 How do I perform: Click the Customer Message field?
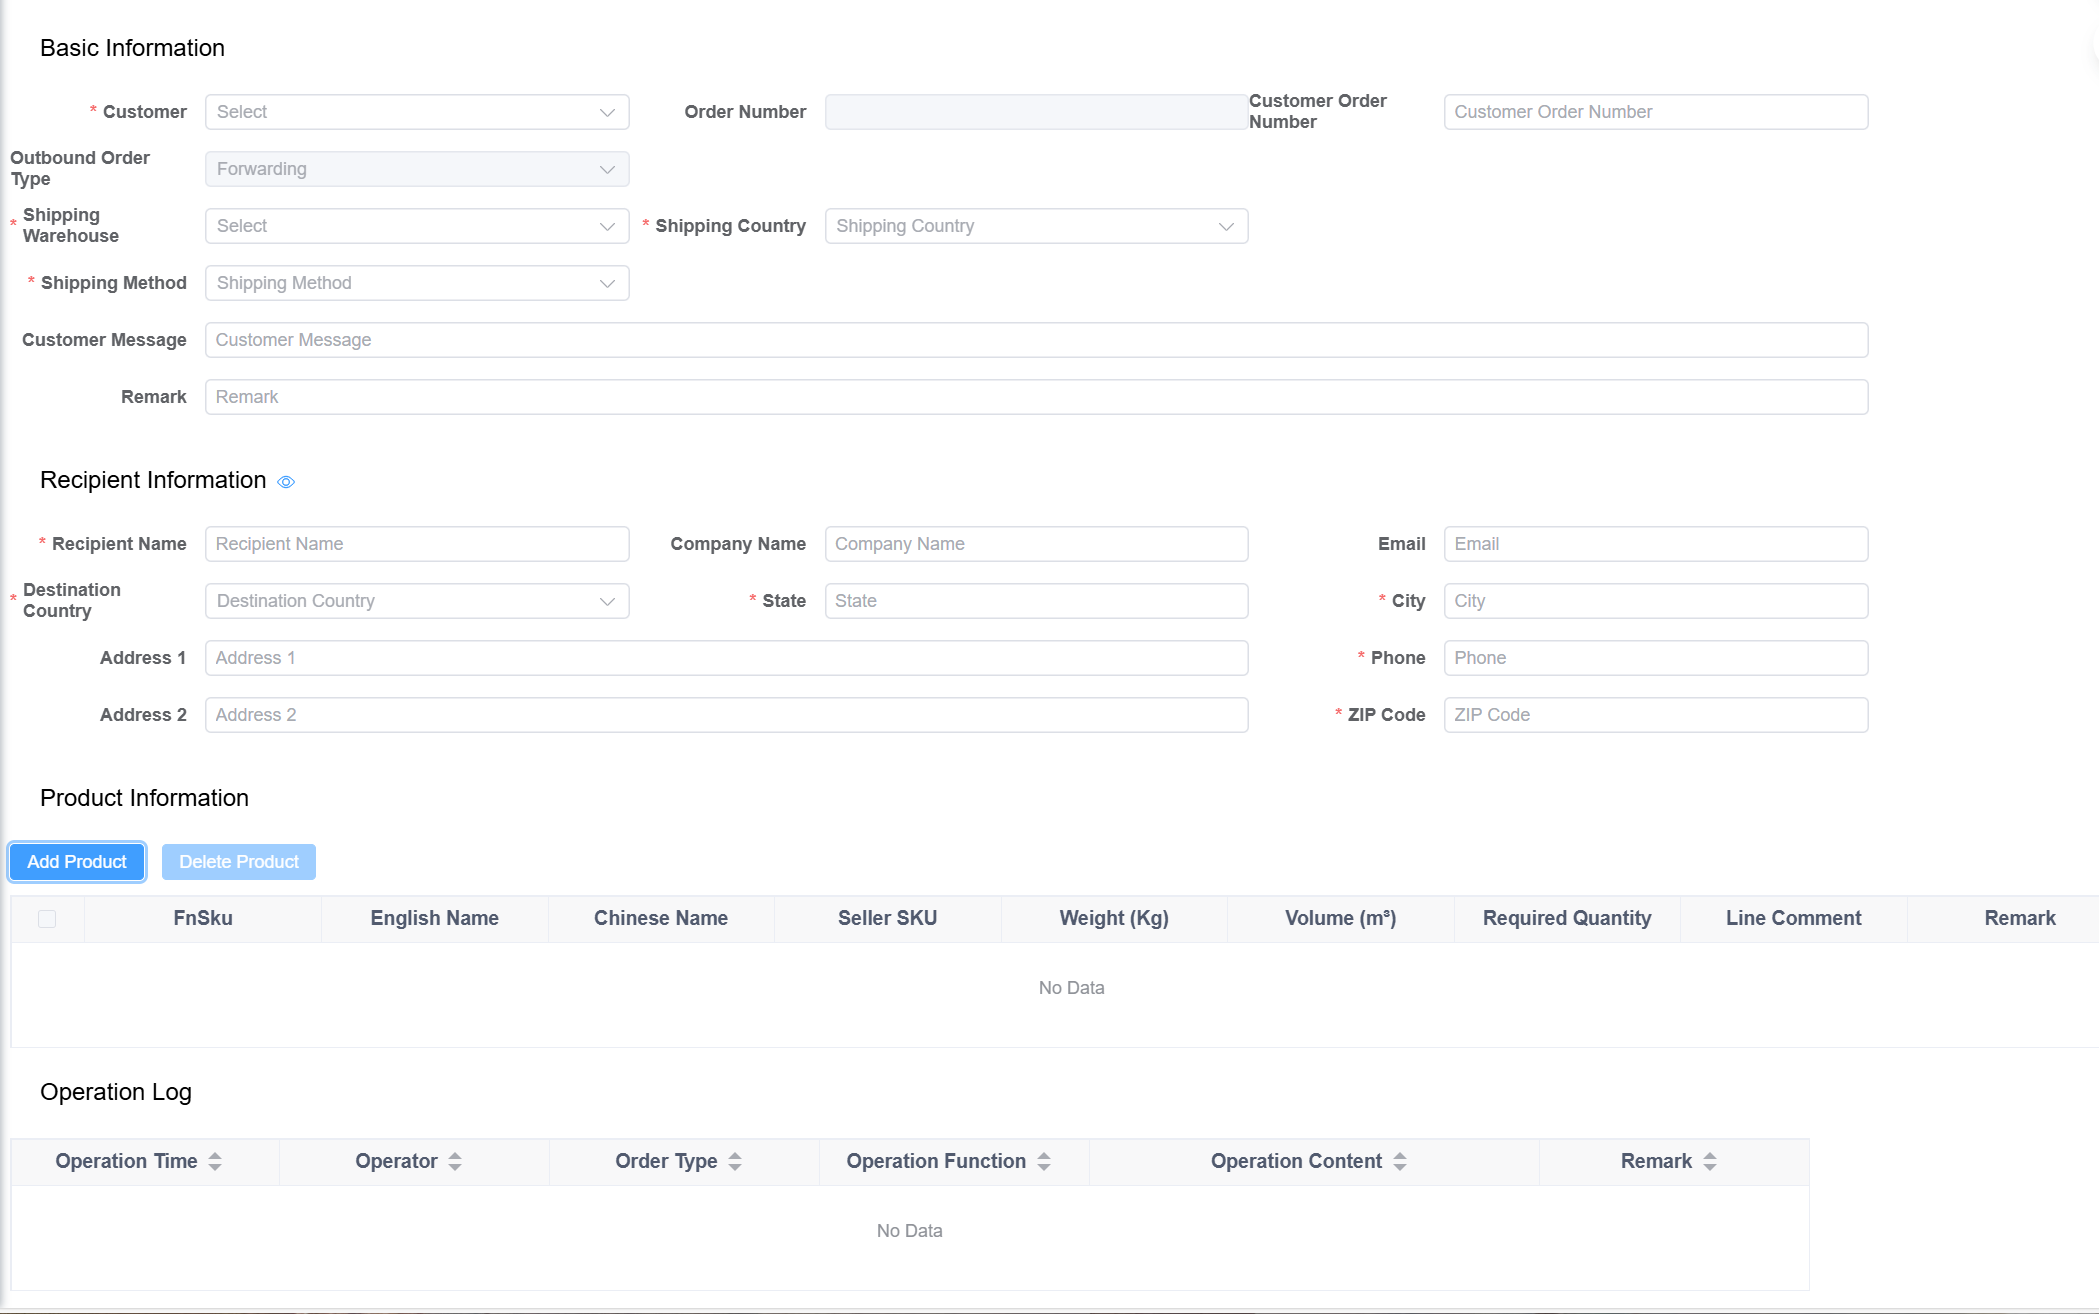click(1035, 339)
